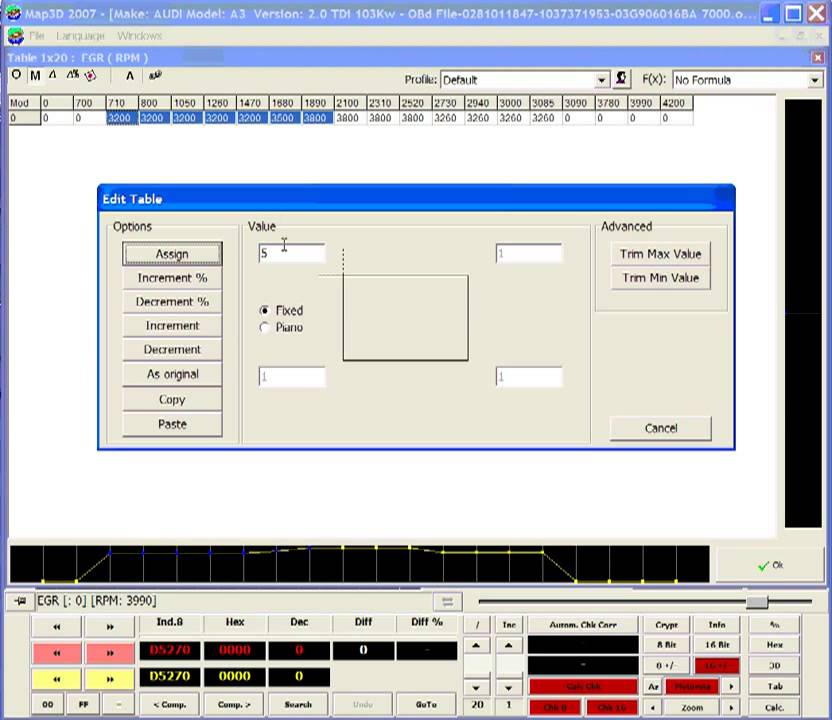The height and width of the screenshot is (720, 832).
Task: Click the red forward arrows button
Action: pyautogui.click(x=110, y=653)
